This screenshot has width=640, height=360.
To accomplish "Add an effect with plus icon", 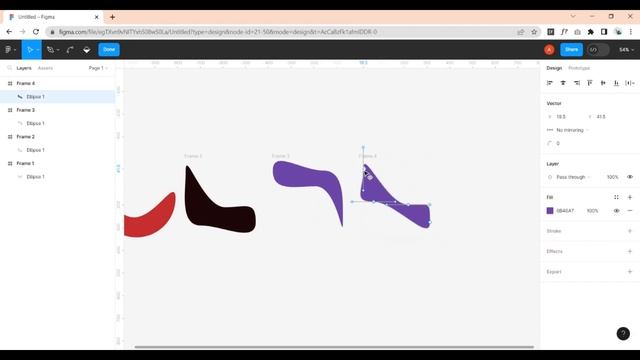I will (630, 251).
